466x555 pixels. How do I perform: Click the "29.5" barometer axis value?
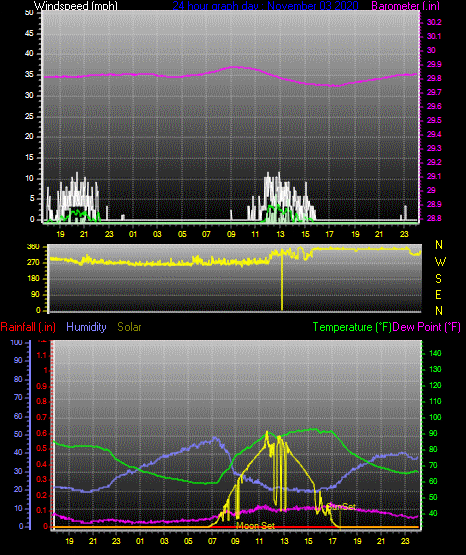pos(434,120)
